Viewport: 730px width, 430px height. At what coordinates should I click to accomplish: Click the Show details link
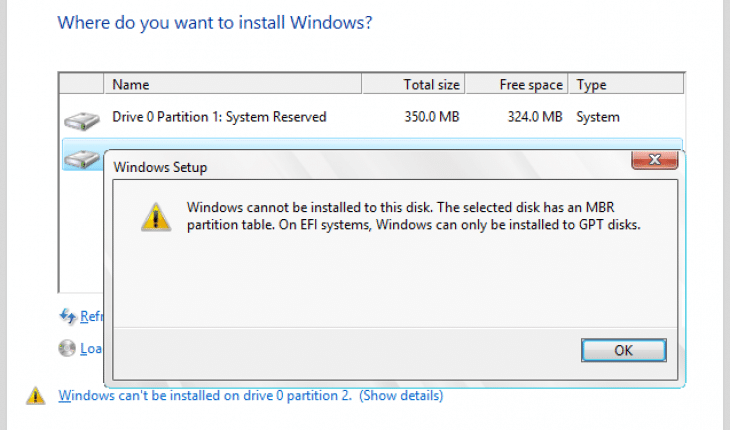point(401,395)
